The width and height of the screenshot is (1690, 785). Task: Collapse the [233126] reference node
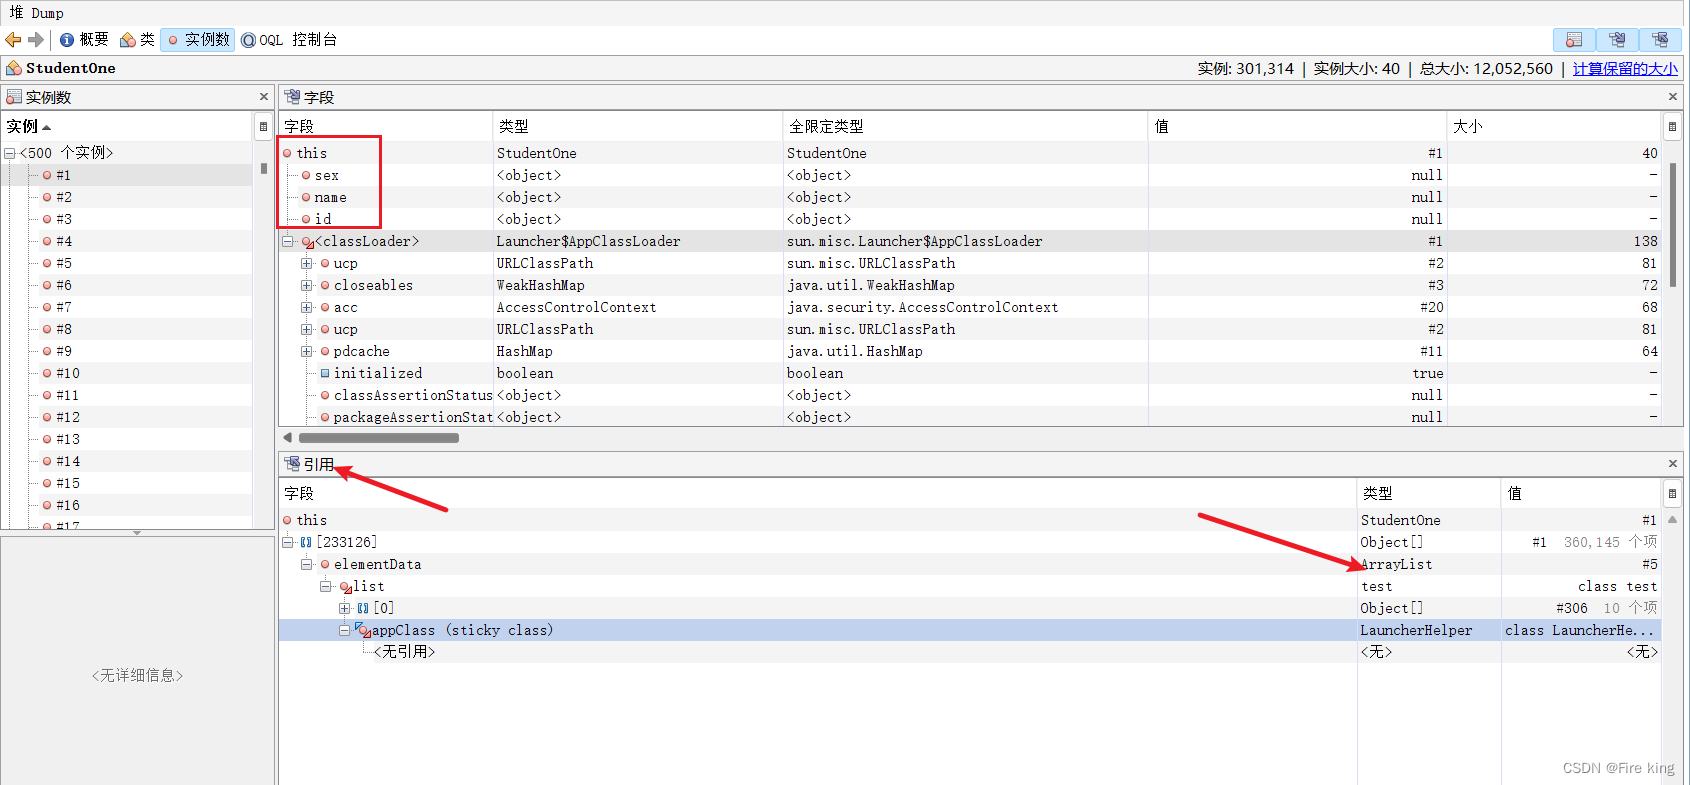point(288,542)
